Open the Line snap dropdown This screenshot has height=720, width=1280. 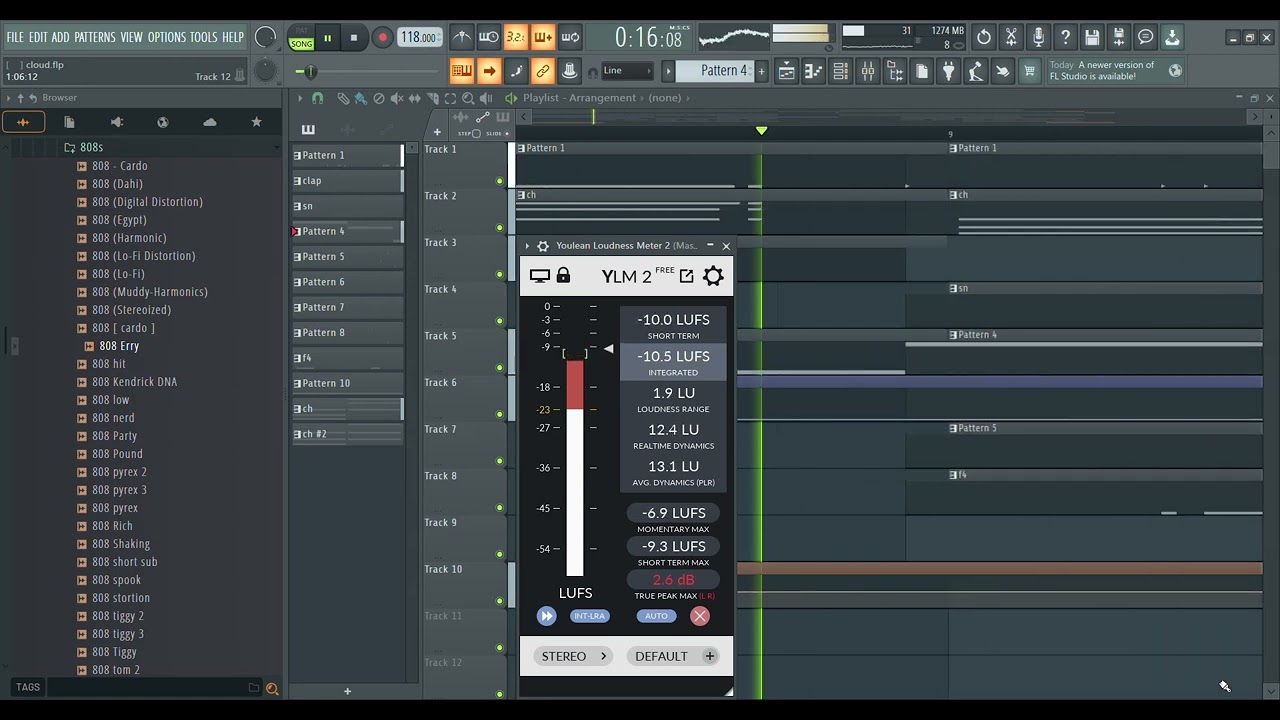click(627, 71)
